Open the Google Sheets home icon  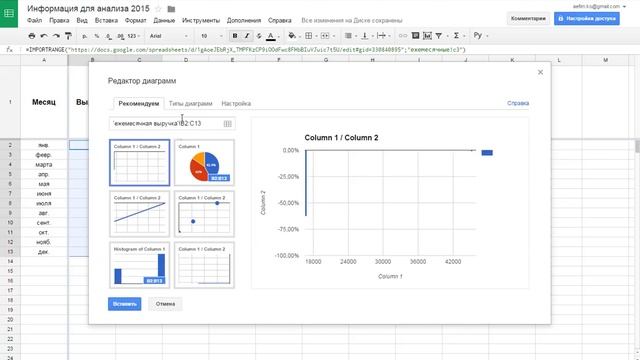[9, 13]
